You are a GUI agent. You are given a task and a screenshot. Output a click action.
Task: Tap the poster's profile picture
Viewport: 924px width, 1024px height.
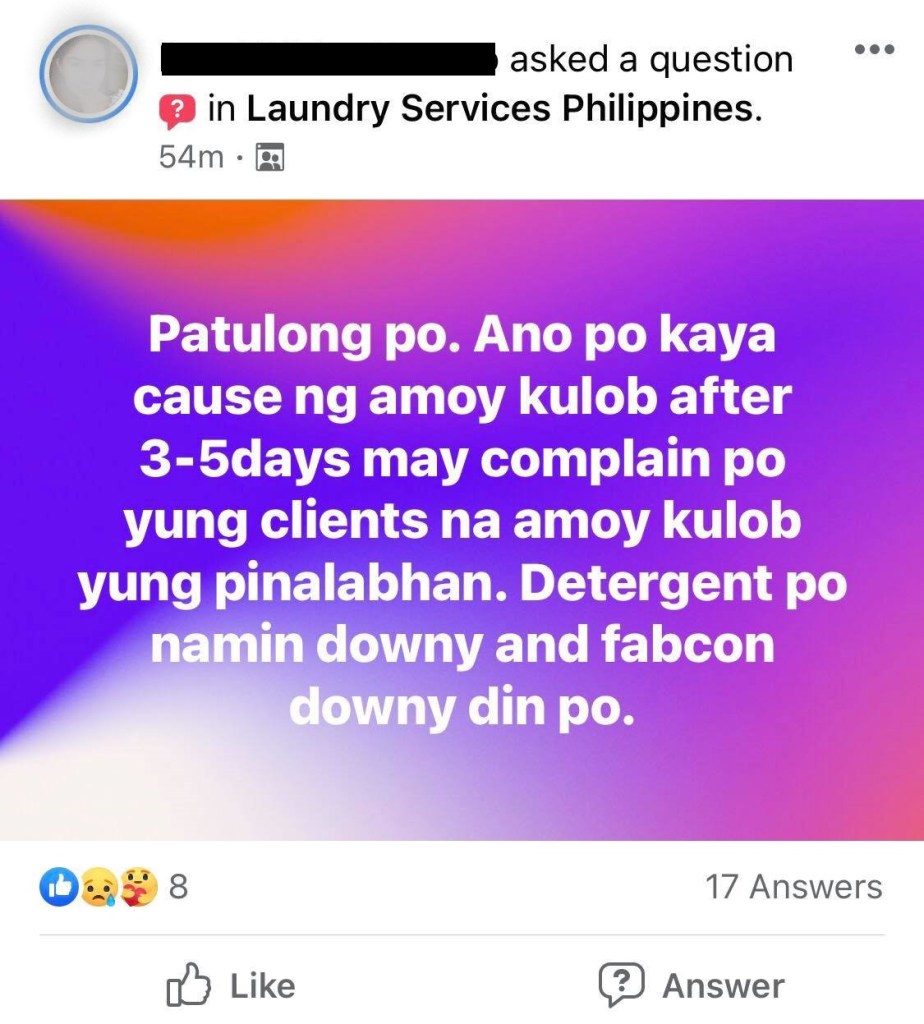pyautogui.click(x=88, y=74)
